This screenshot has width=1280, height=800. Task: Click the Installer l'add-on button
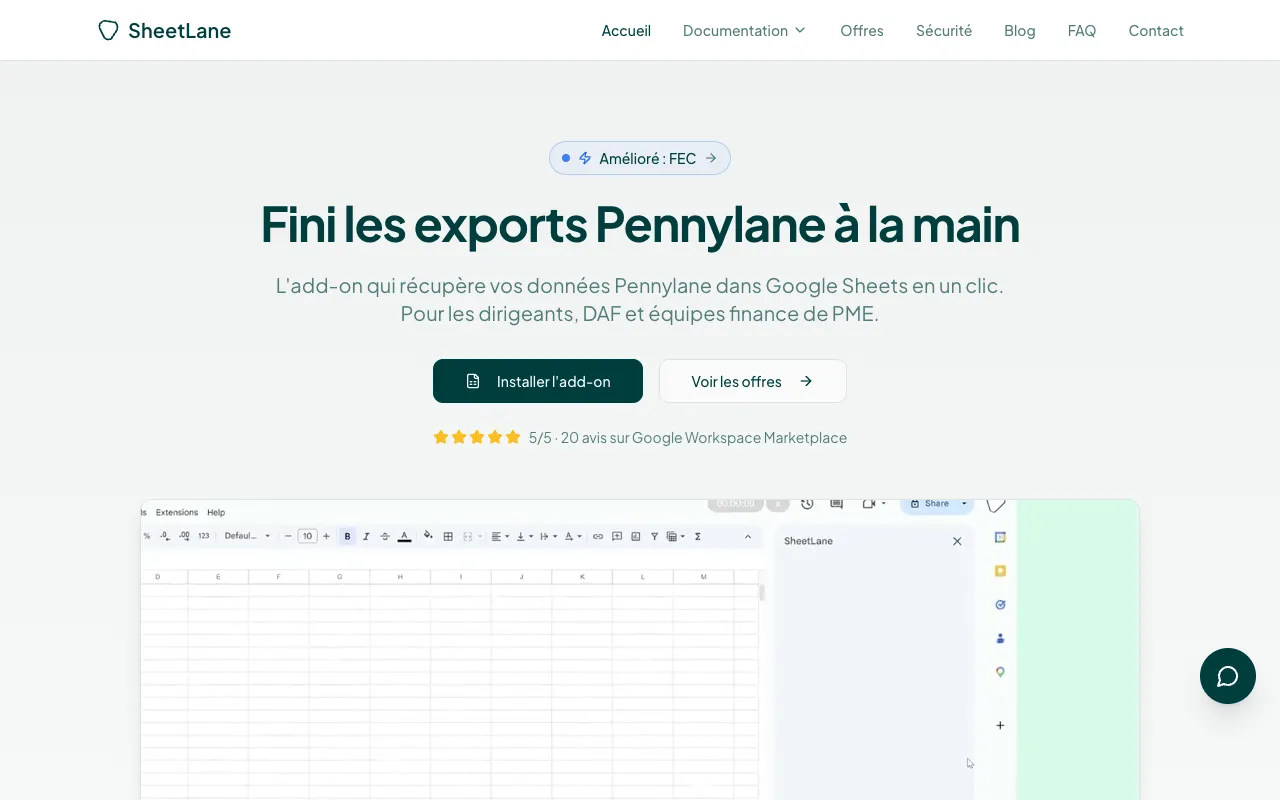click(538, 381)
